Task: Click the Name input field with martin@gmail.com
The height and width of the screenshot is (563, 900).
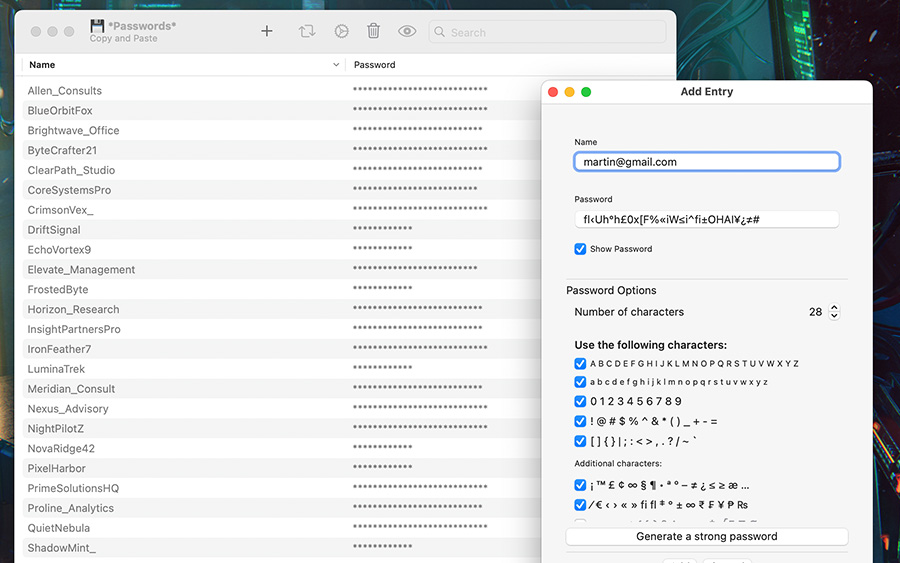Action: 706,162
